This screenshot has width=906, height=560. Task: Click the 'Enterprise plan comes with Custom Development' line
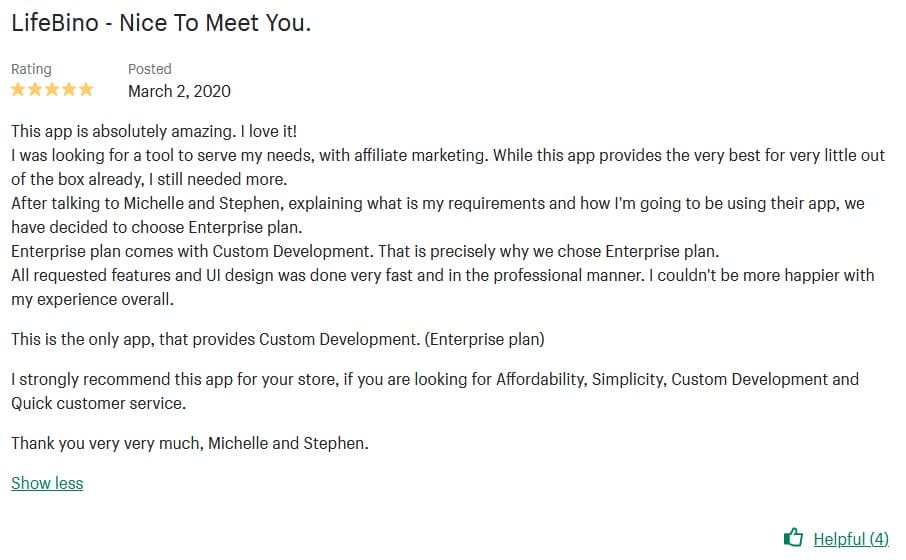(365, 251)
